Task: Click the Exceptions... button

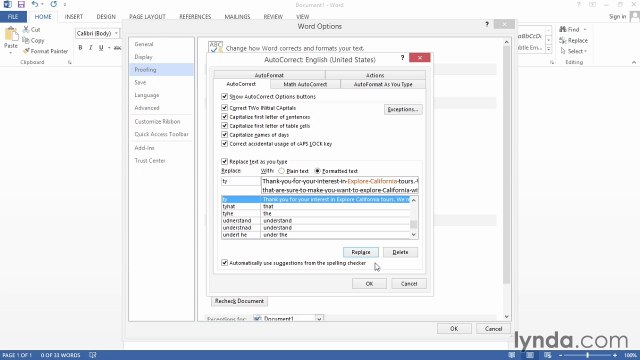Action: click(x=403, y=109)
